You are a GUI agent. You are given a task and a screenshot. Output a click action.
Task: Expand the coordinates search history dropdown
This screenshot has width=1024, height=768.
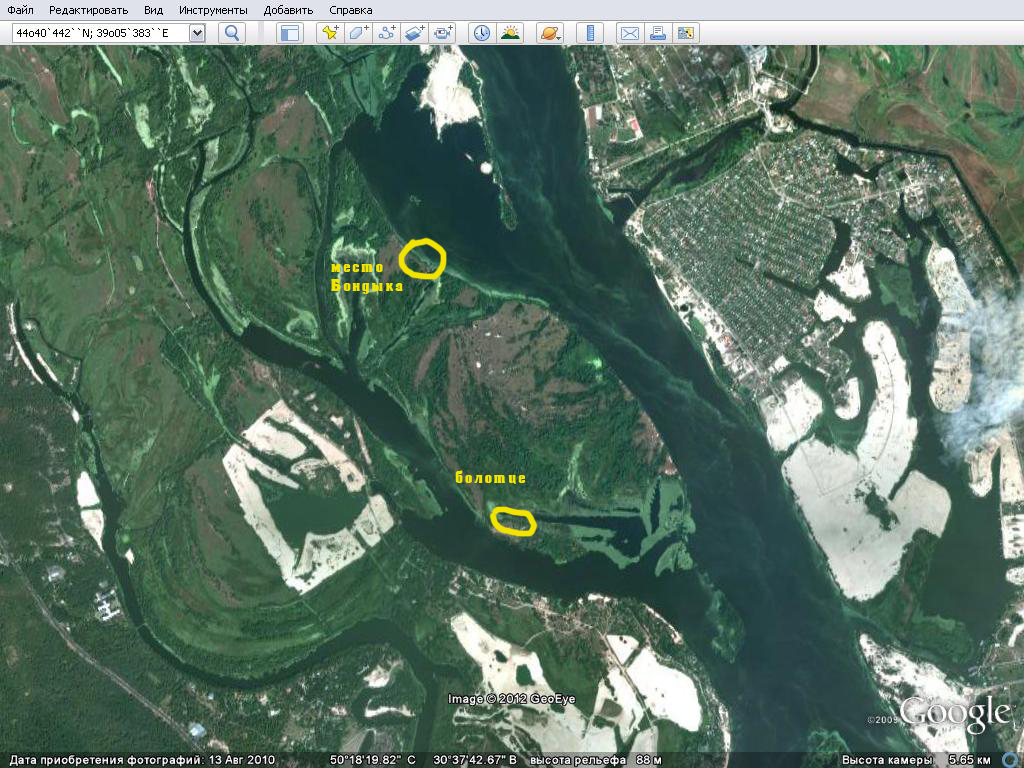point(196,33)
